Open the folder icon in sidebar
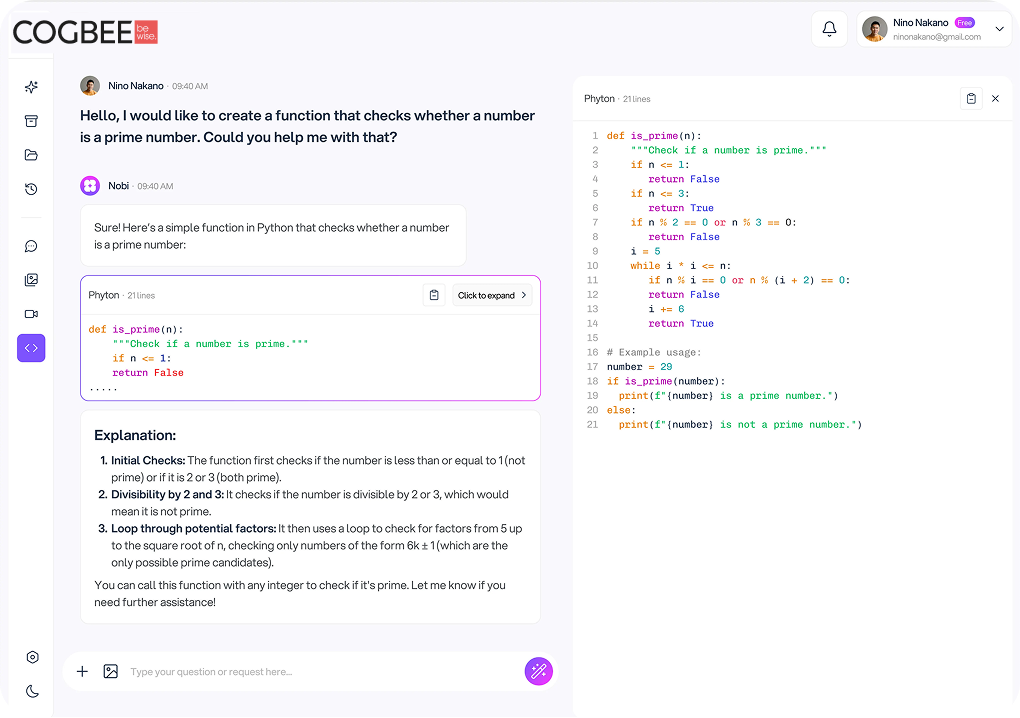This screenshot has height=718, width=1020. tap(31, 155)
